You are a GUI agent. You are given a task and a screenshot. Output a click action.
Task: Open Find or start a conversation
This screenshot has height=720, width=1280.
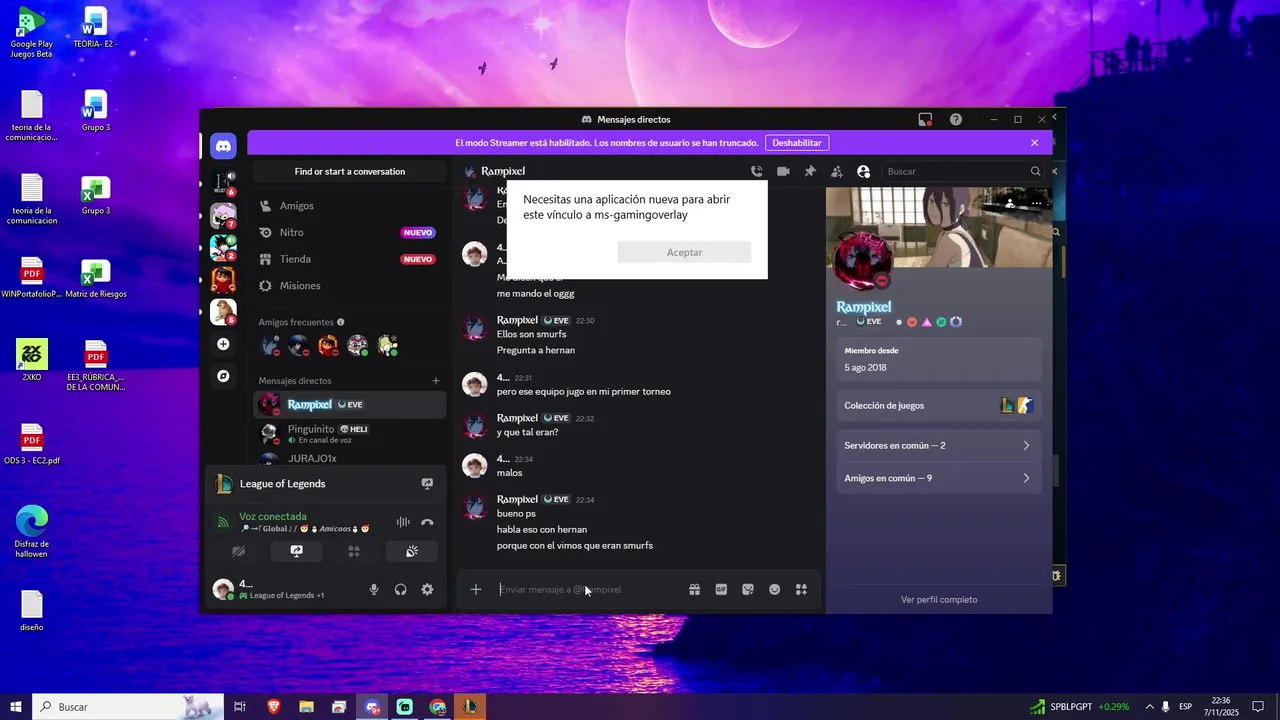(350, 171)
